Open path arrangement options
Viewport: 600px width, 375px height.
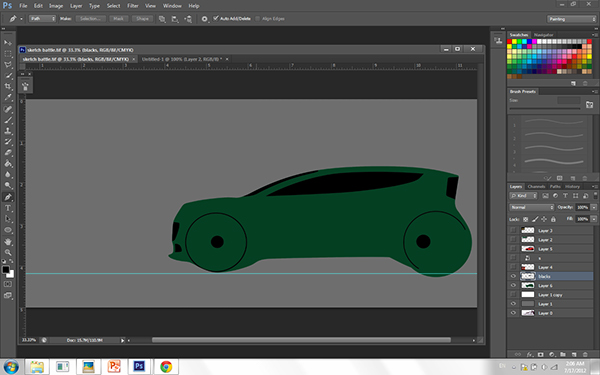[188, 19]
